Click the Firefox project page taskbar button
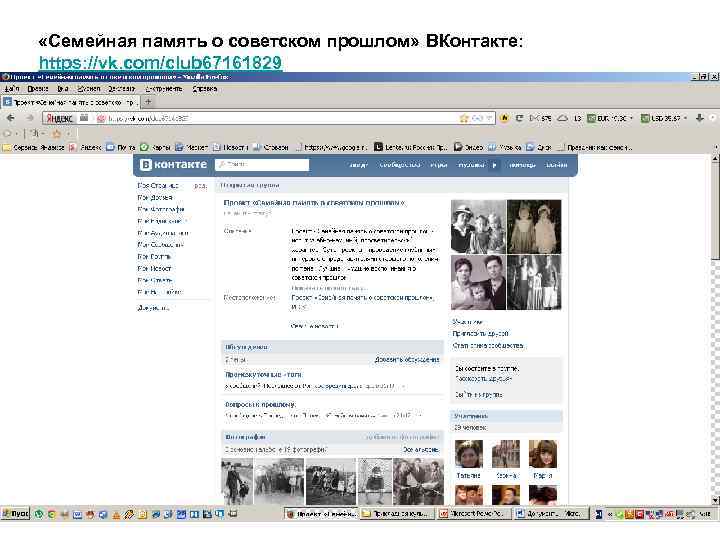The height and width of the screenshot is (540, 720). click(x=321, y=513)
